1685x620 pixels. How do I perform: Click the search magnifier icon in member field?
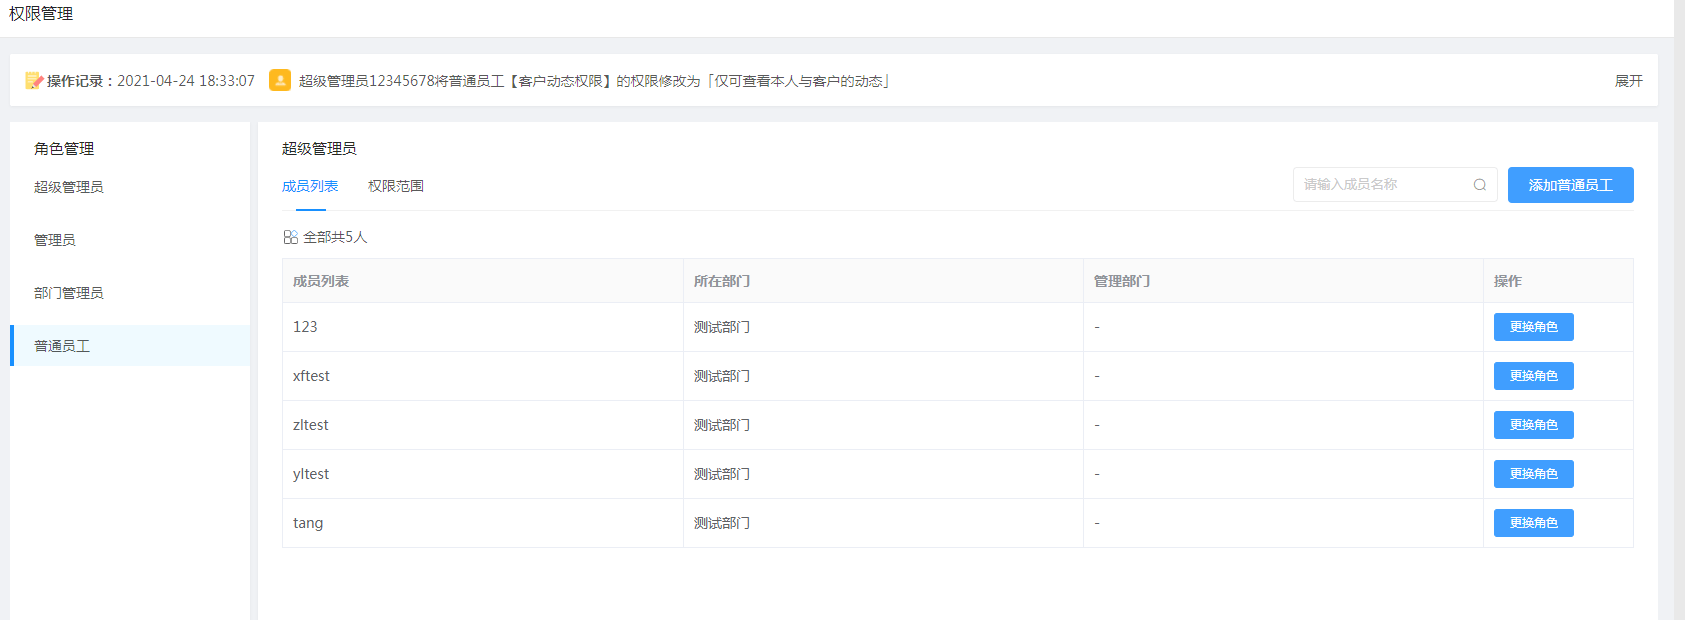pyautogui.click(x=1479, y=185)
